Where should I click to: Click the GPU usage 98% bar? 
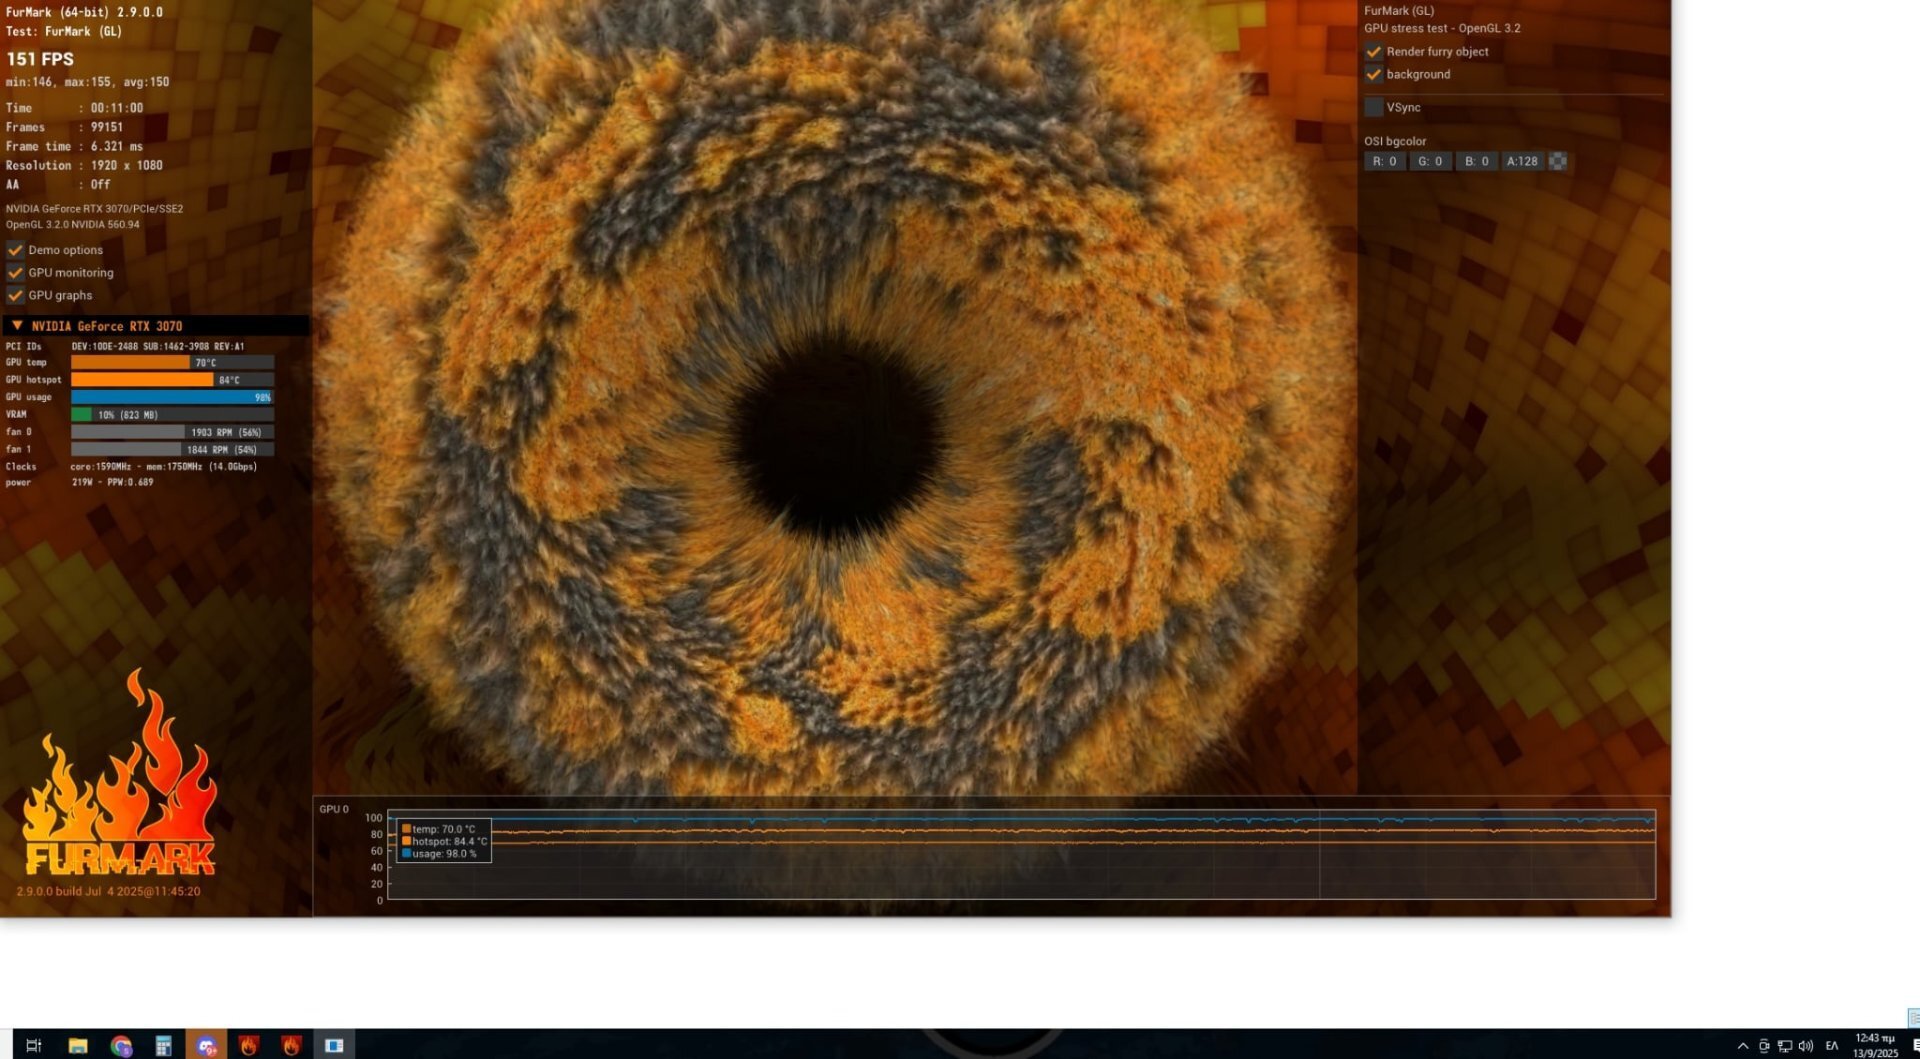click(x=172, y=397)
